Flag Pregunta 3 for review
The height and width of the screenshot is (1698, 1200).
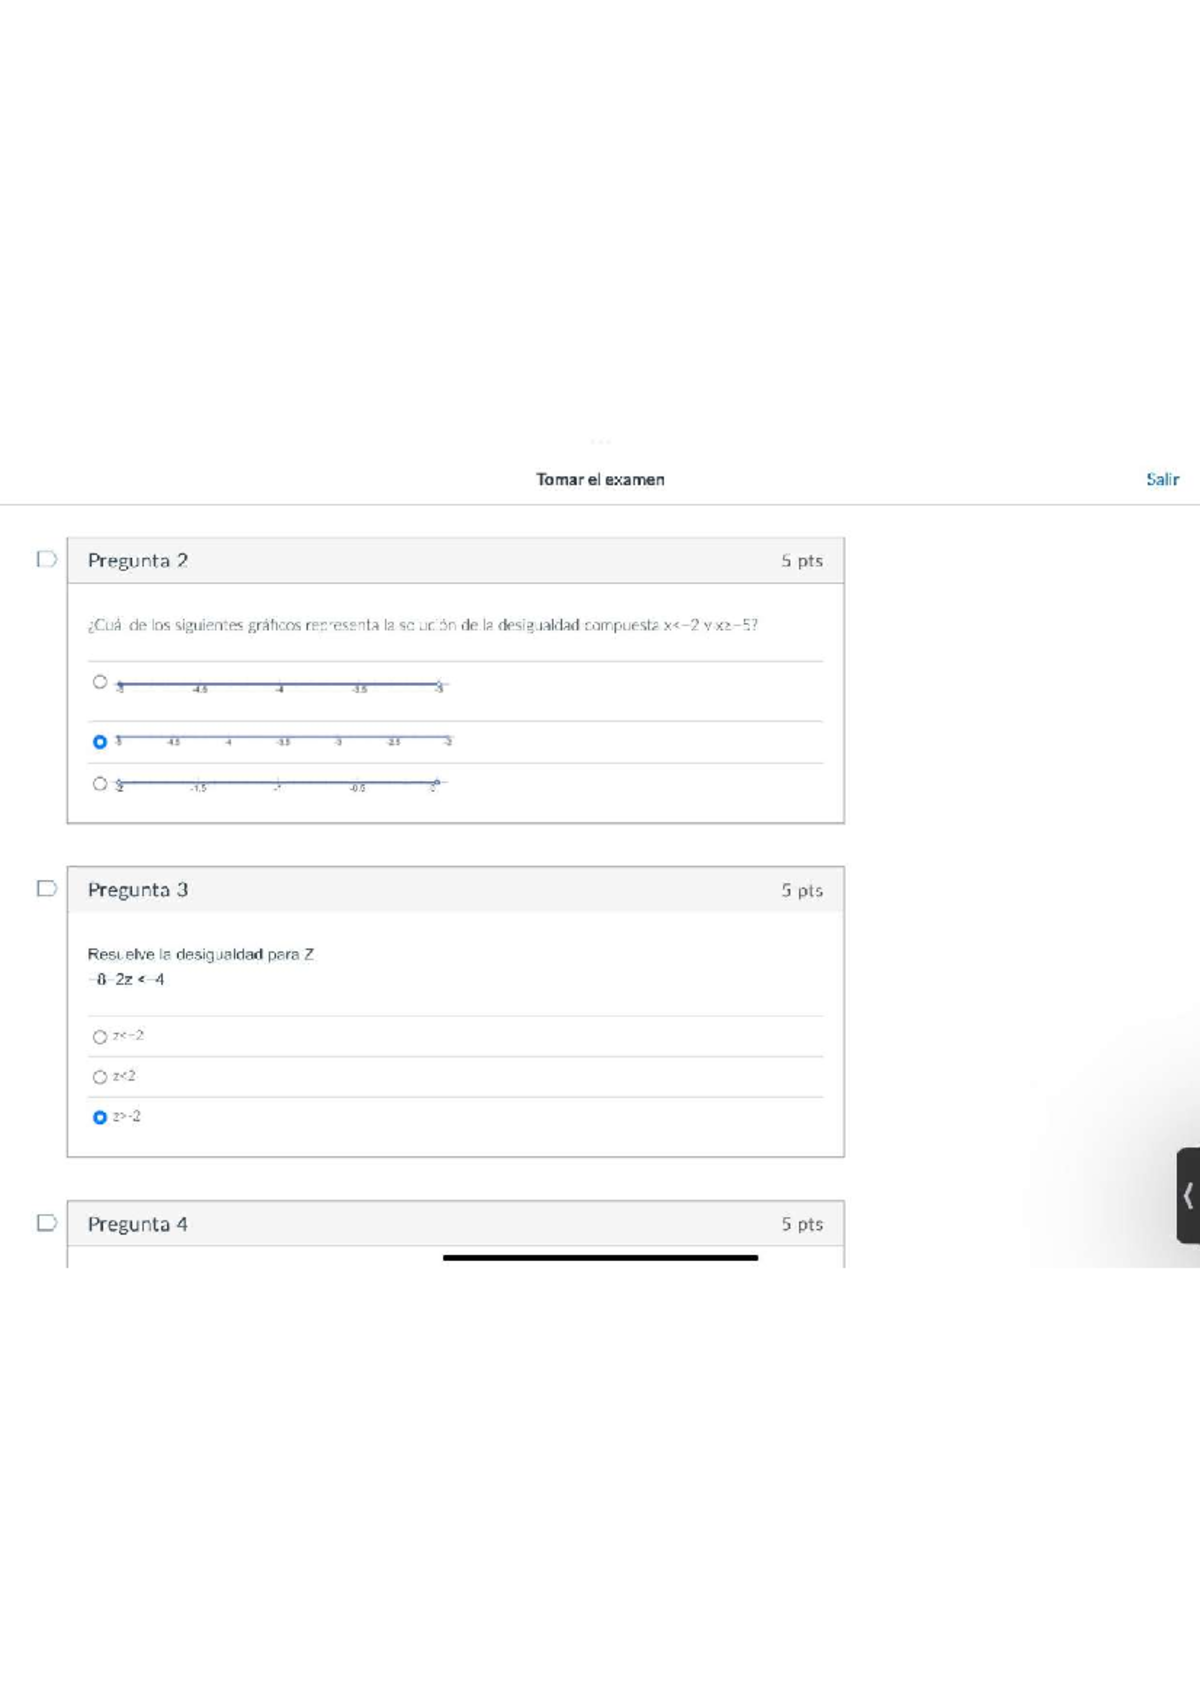[46, 888]
